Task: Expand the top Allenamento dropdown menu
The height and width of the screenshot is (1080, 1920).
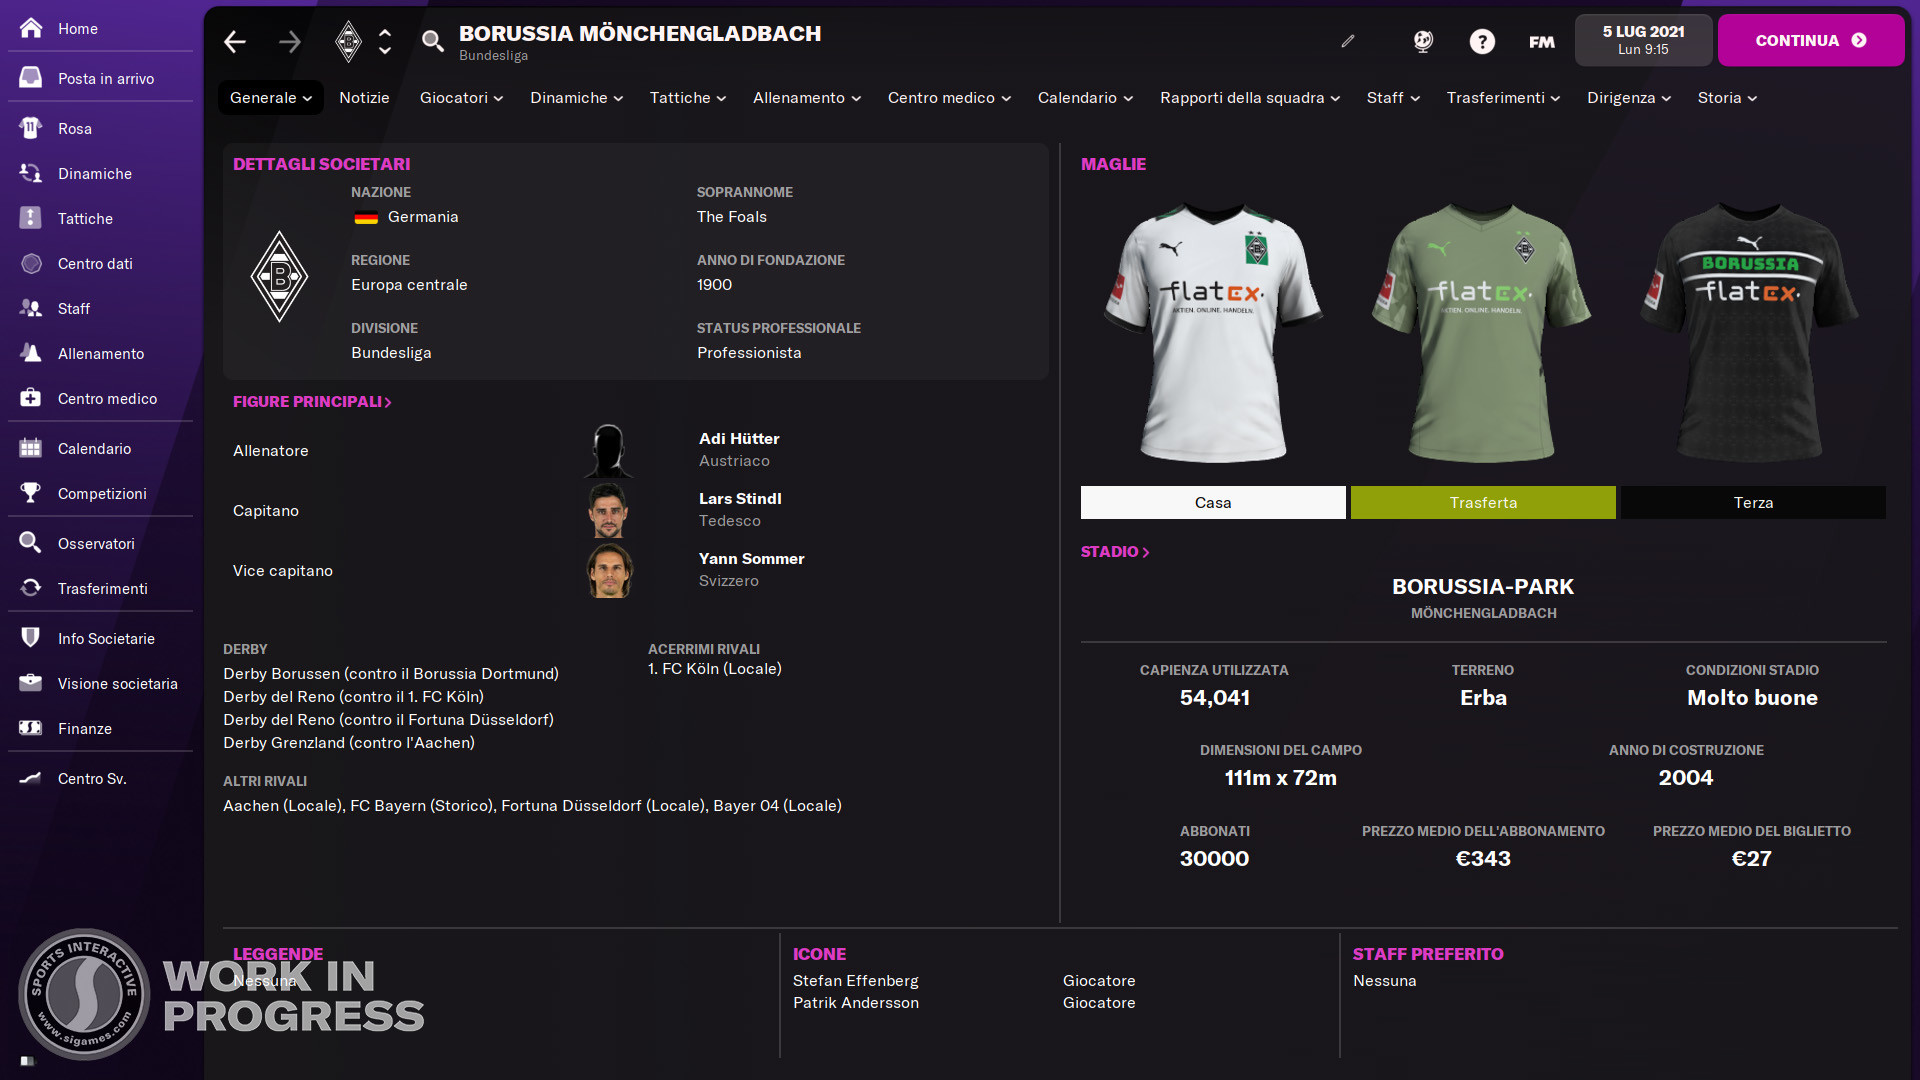Action: point(807,98)
